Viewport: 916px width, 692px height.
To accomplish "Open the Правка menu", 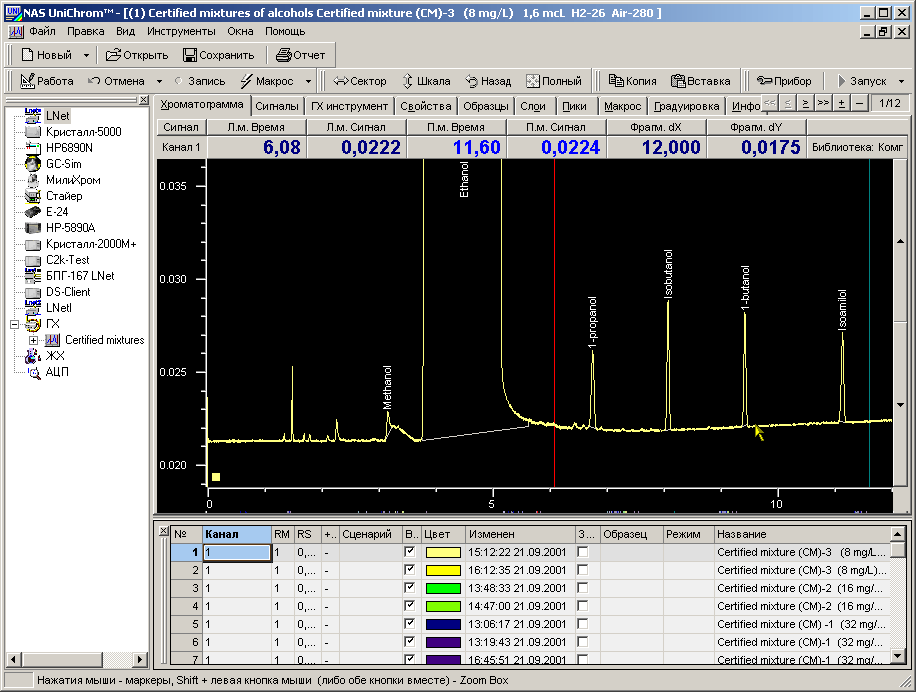I will coord(85,31).
